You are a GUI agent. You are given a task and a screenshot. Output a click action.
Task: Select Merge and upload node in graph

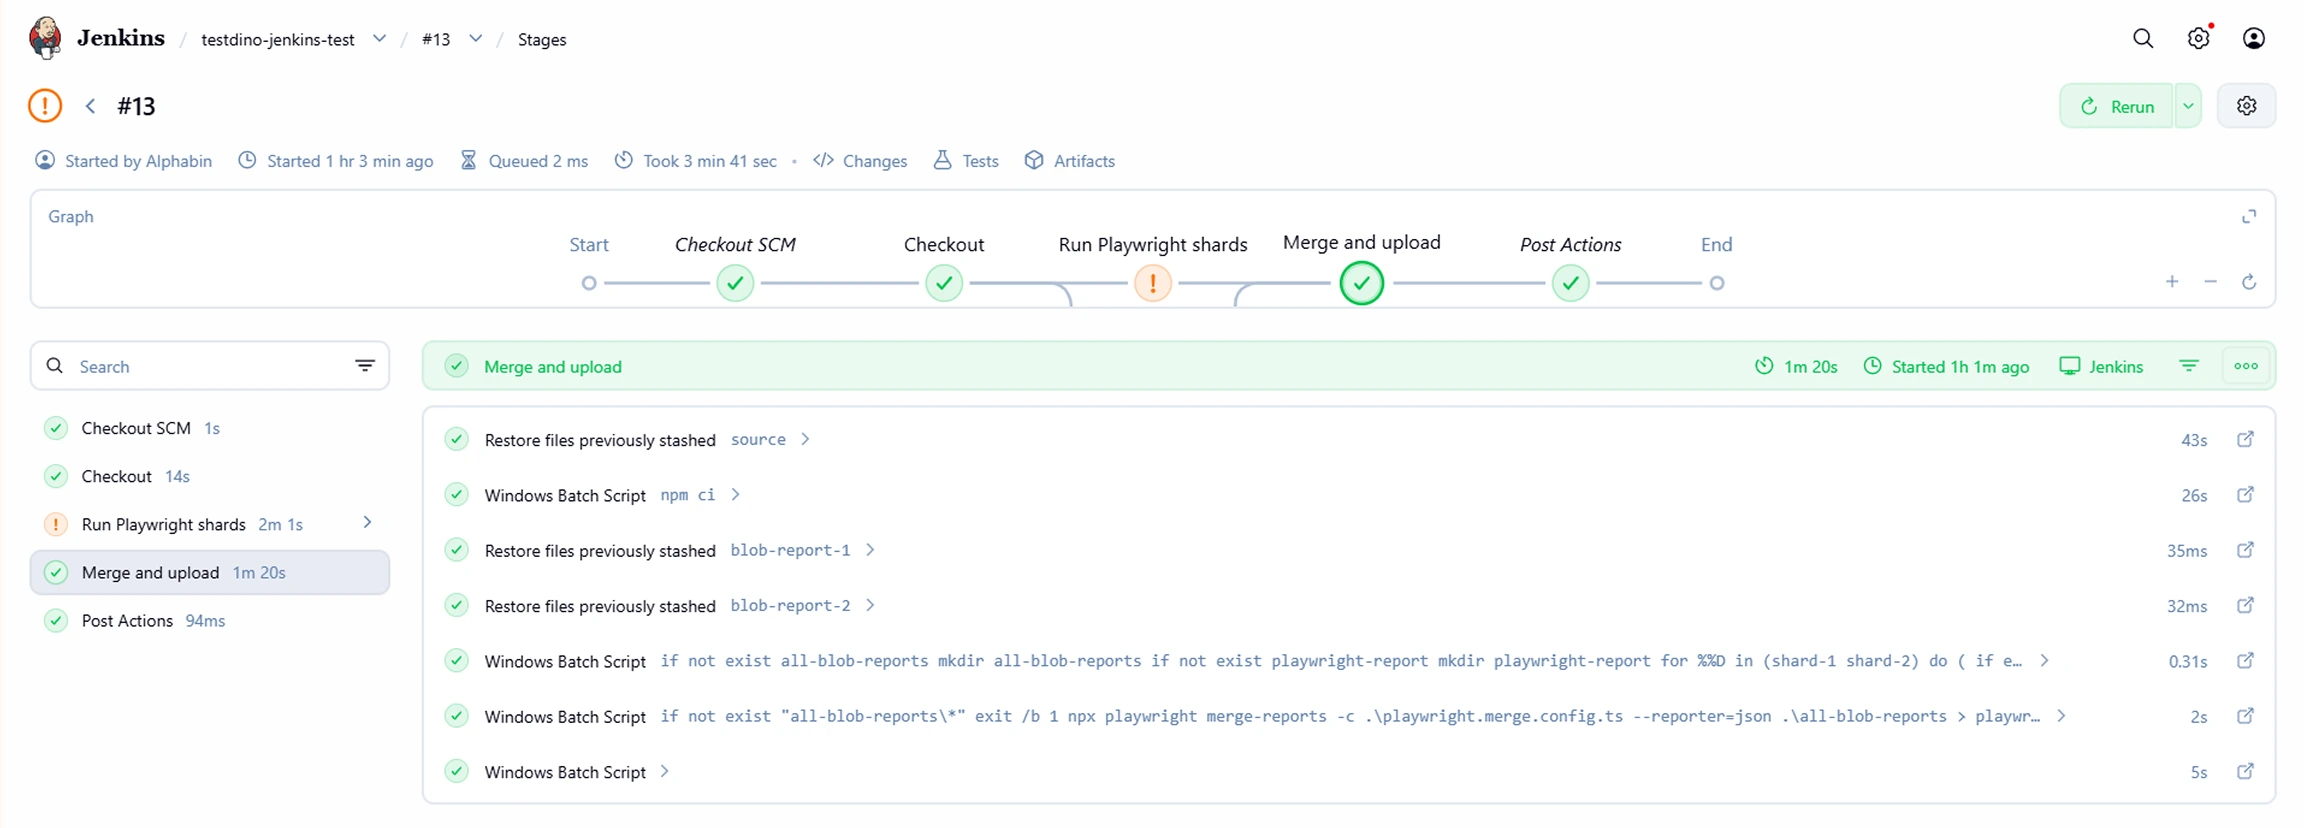tap(1361, 283)
